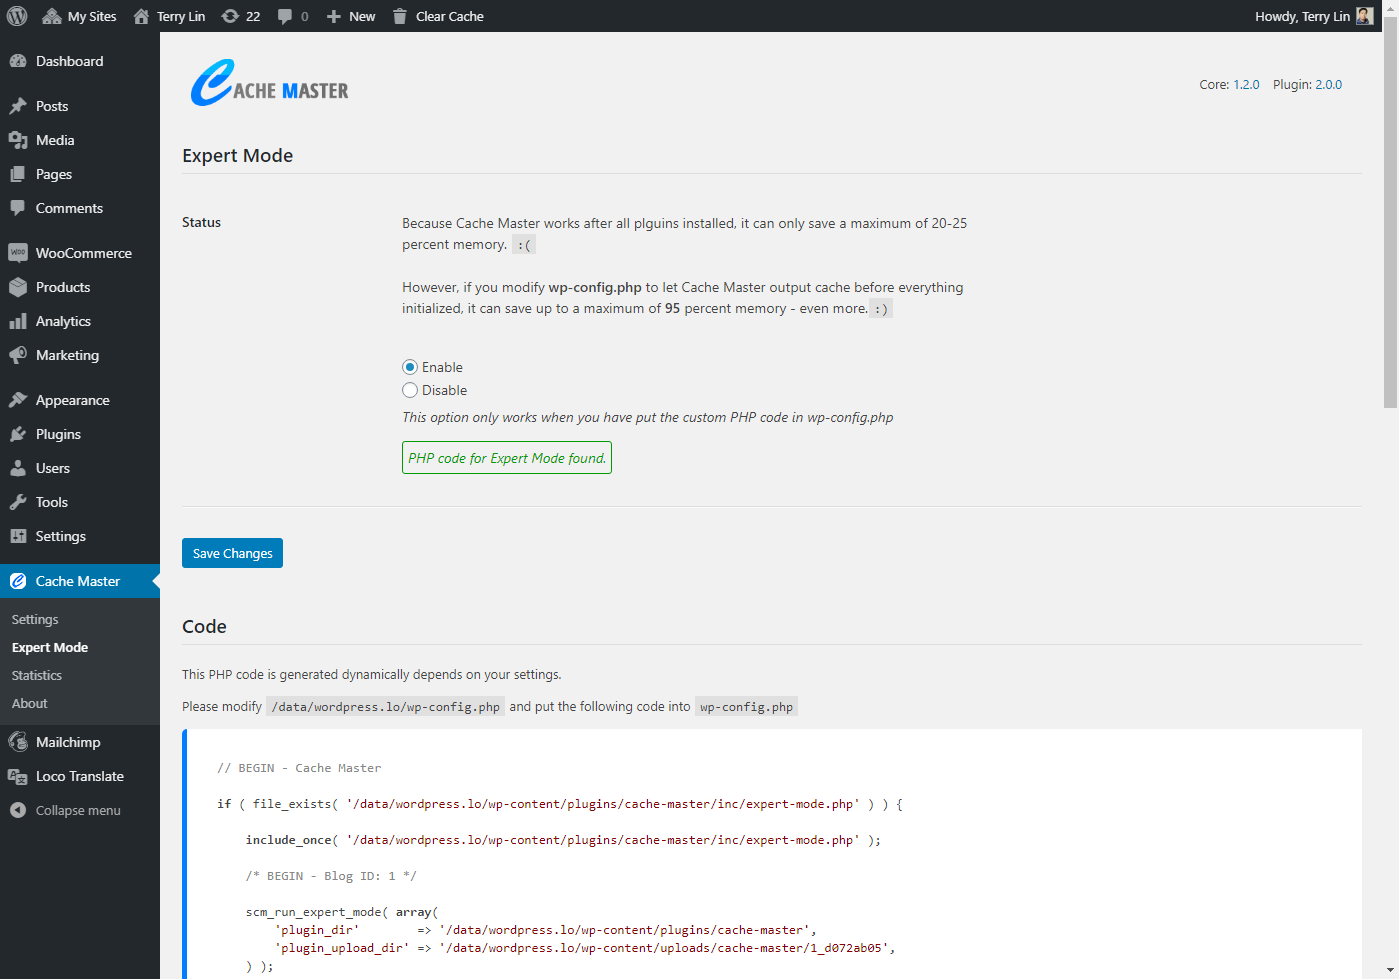Open the Plugin version 2.0.0 link
This screenshot has height=979, width=1399.
click(x=1328, y=84)
